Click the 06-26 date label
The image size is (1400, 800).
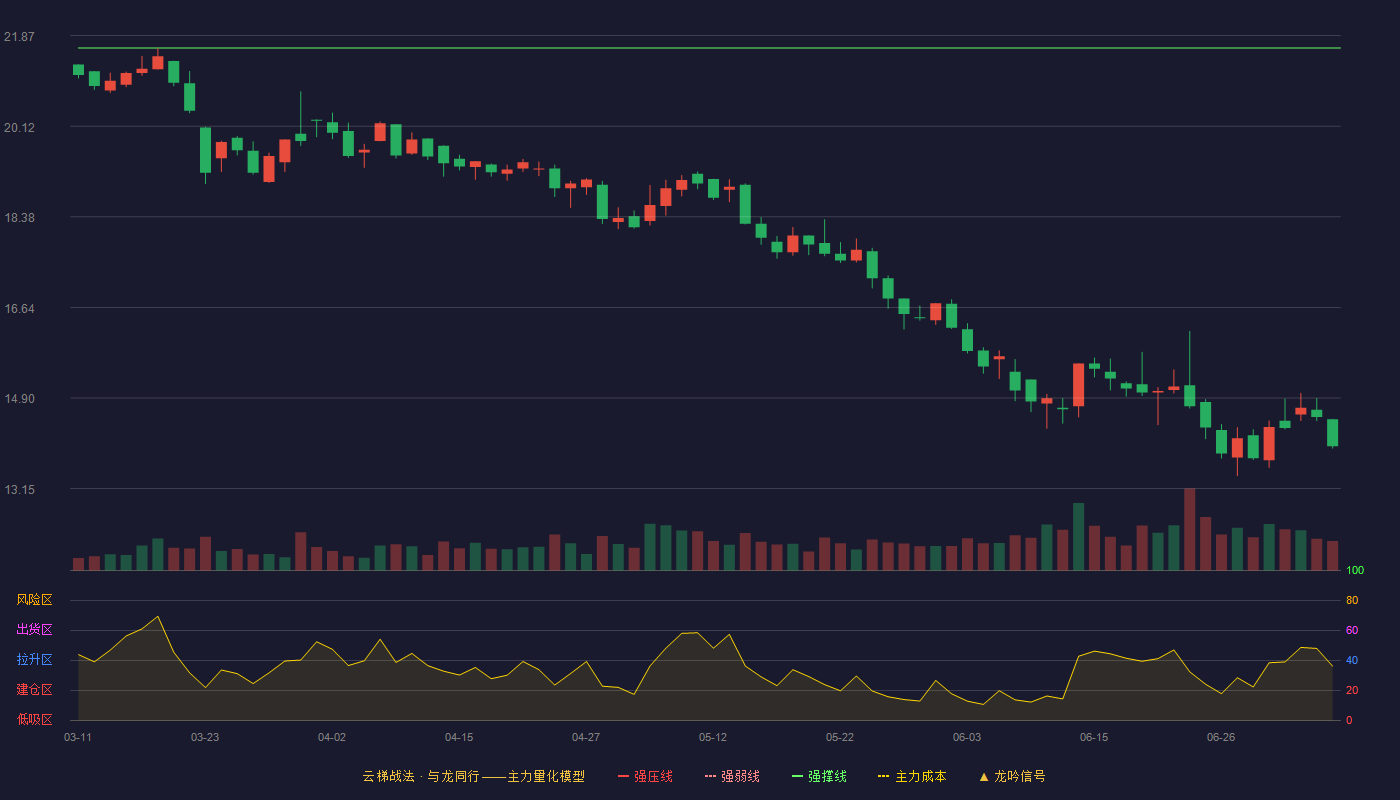[x=1221, y=737]
